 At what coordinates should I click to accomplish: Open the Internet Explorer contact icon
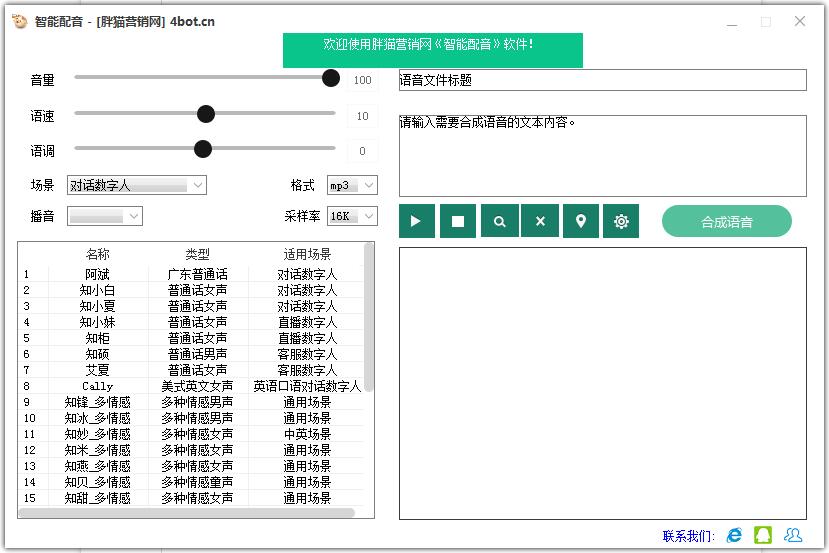tap(735, 535)
